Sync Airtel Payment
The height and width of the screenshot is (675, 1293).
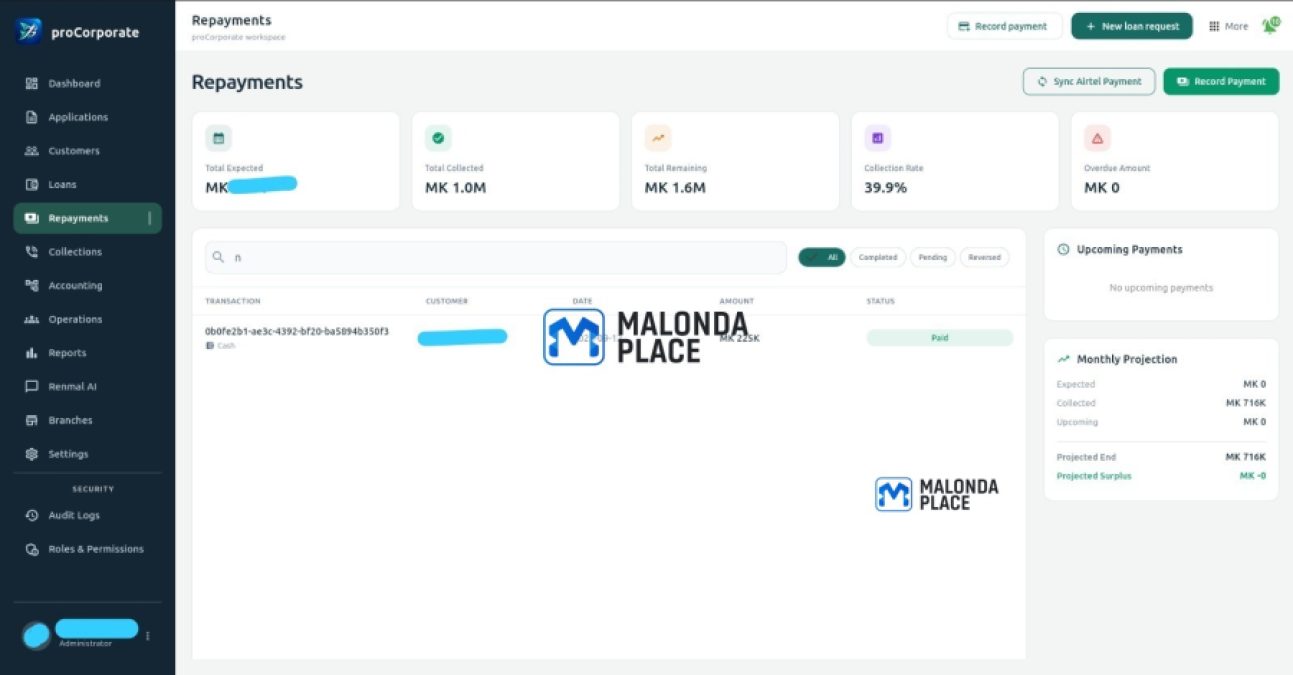[1089, 81]
